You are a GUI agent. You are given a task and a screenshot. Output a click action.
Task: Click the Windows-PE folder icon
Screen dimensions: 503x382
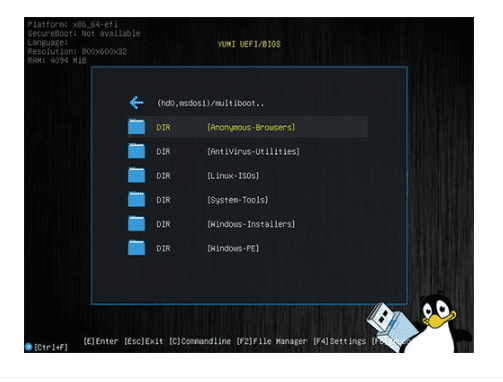[136, 248]
